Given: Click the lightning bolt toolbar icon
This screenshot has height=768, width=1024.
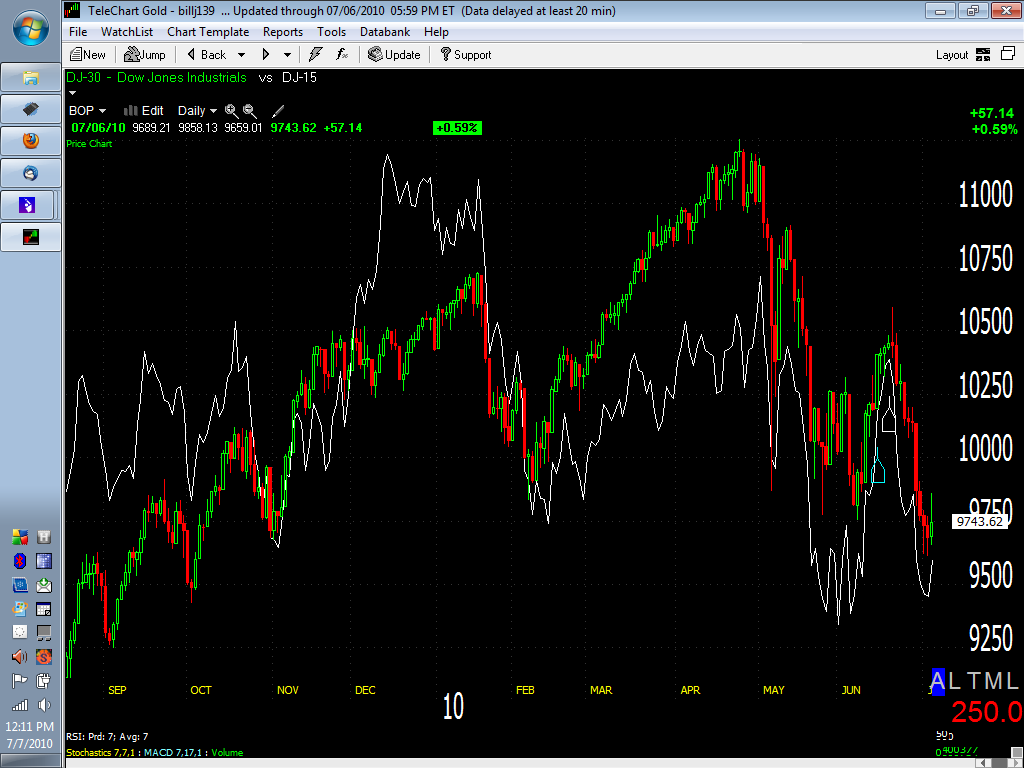Looking at the screenshot, I should [315, 55].
